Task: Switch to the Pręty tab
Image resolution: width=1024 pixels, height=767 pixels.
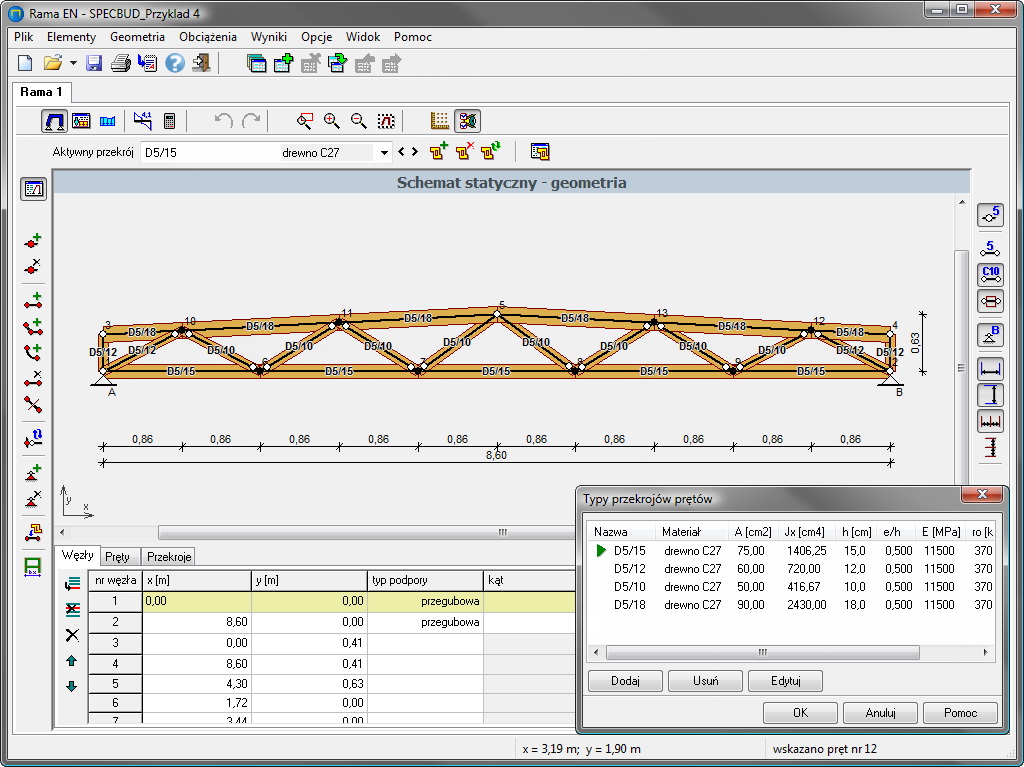Action: coord(117,556)
